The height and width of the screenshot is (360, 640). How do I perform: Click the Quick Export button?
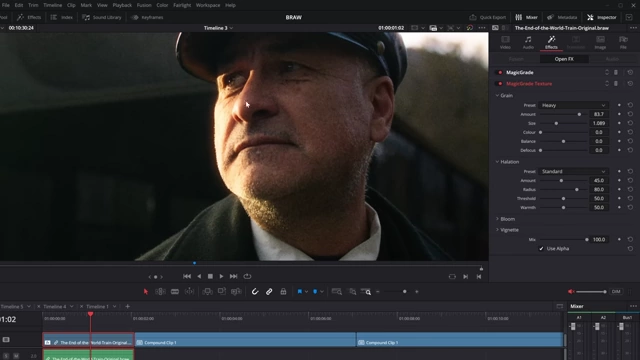pyautogui.click(x=488, y=17)
